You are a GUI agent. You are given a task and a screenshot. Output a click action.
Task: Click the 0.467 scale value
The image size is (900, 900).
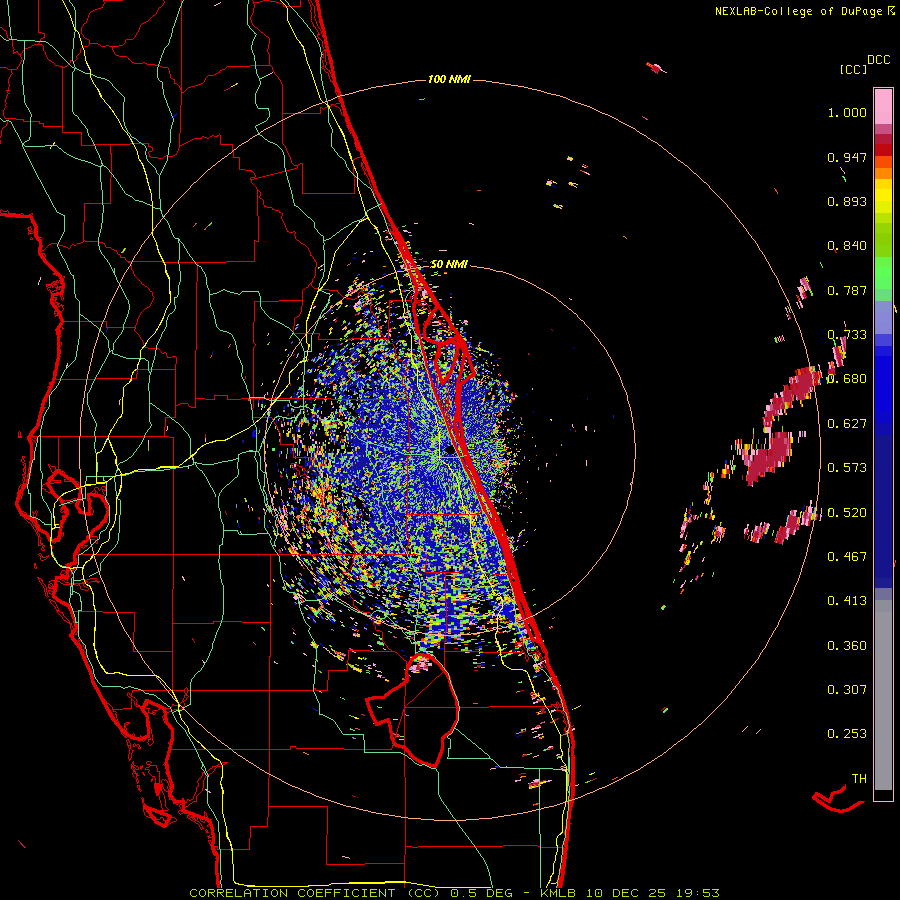coord(847,557)
